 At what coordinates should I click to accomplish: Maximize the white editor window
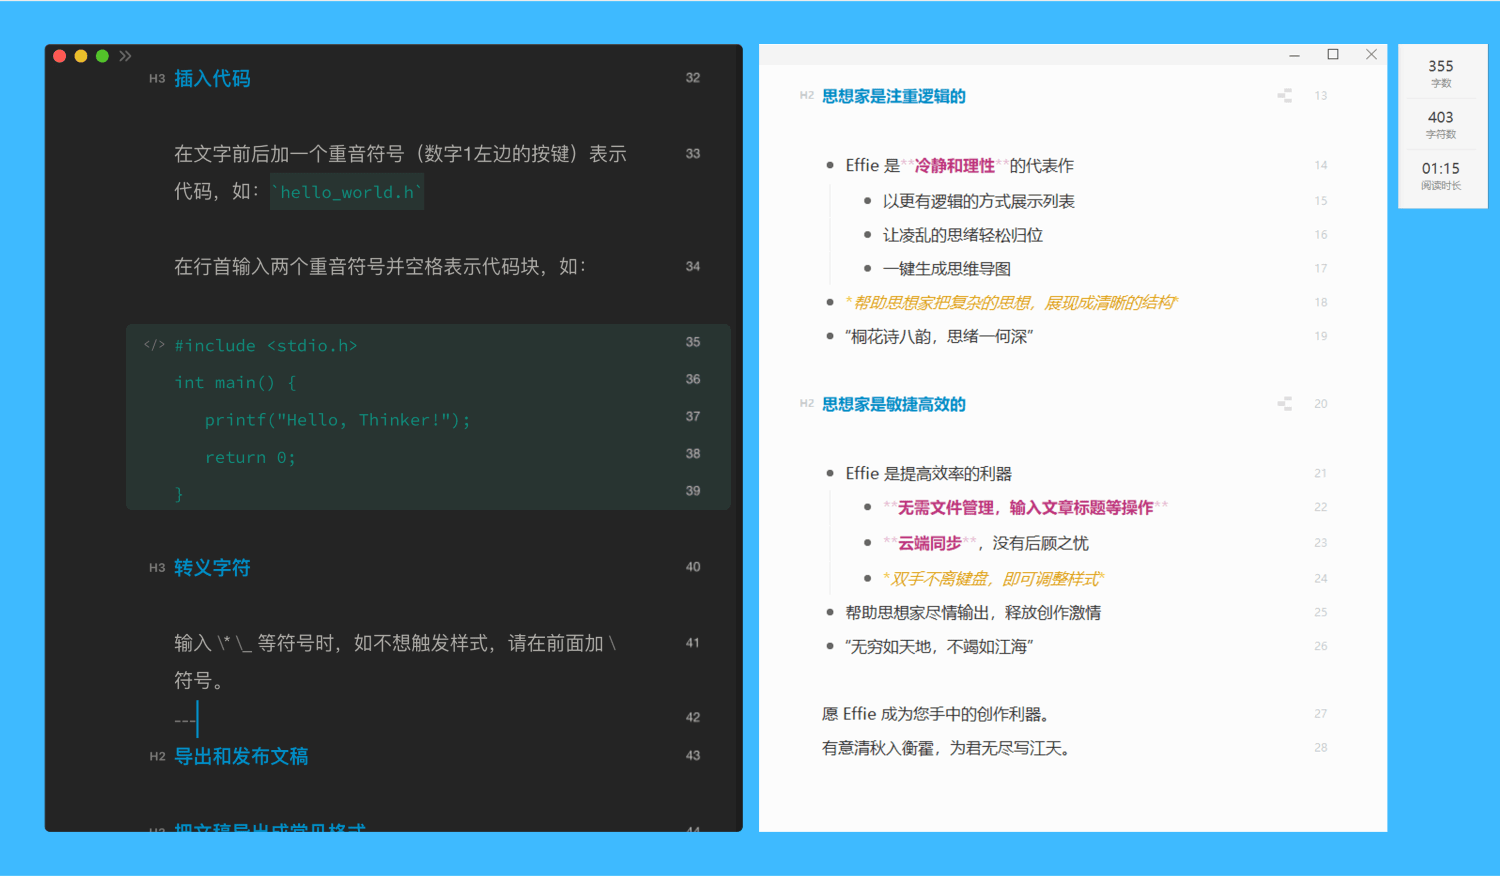coord(1333,55)
